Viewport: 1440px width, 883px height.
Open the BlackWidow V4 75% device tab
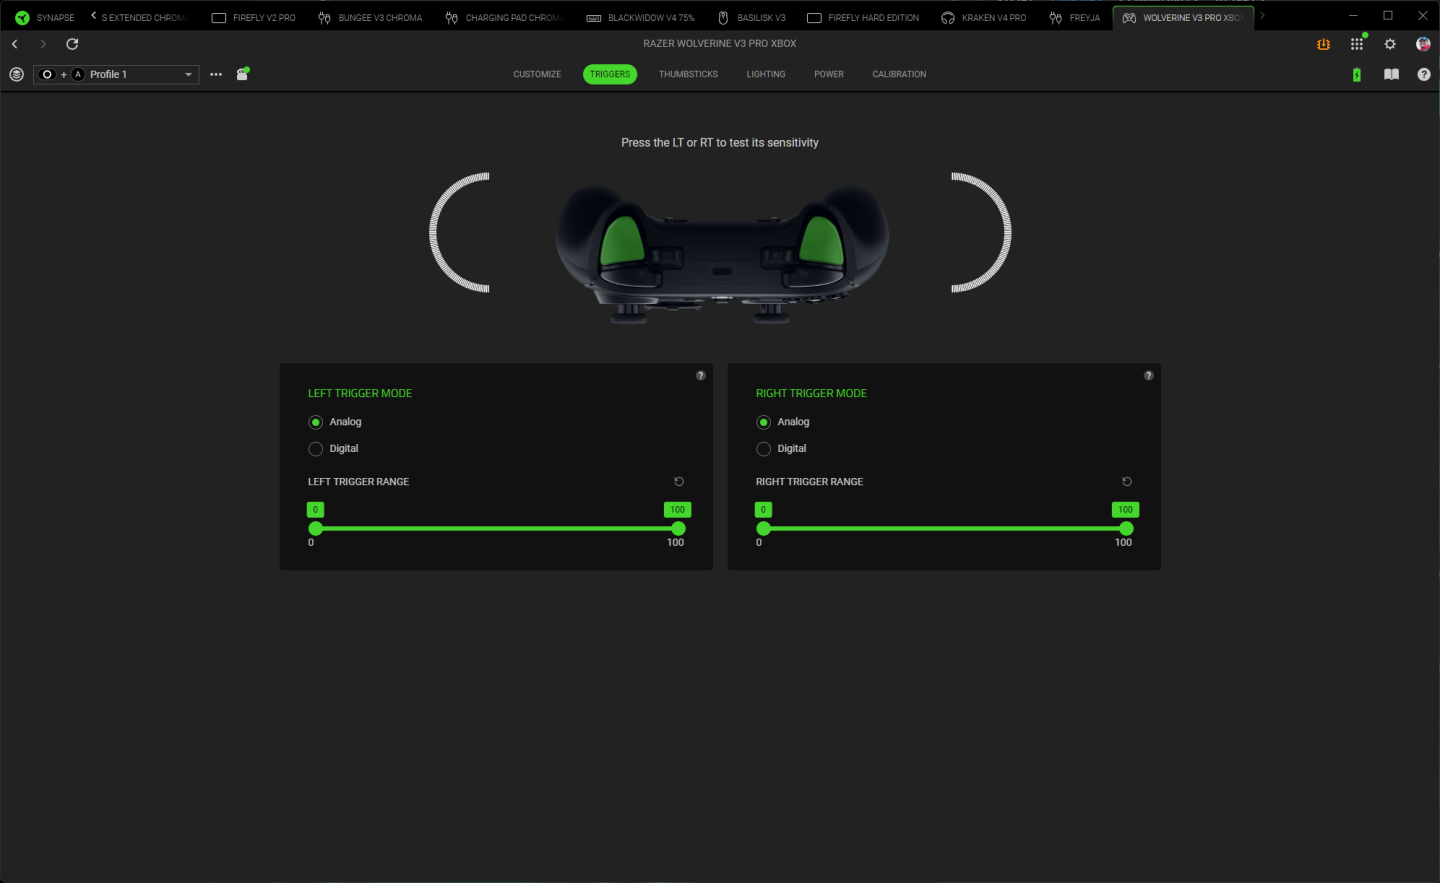pyautogui.click(x=640, y=18)
